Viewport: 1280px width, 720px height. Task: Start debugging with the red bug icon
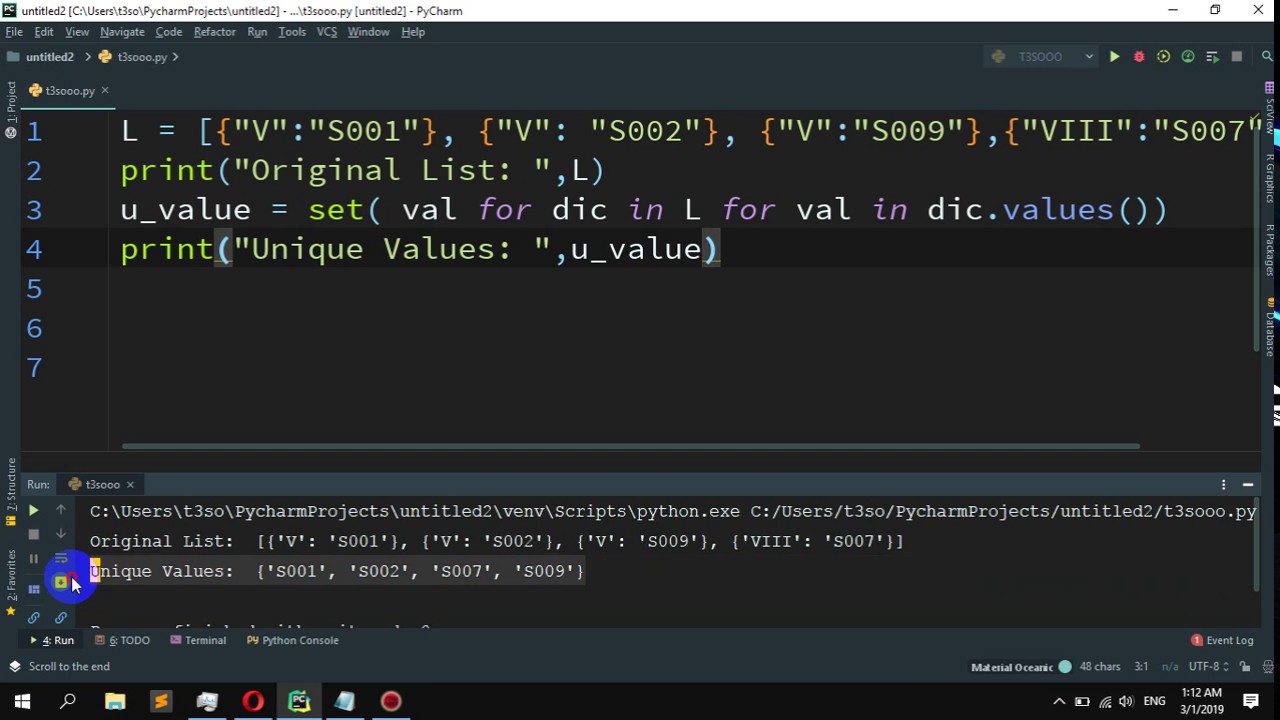point(1139,57)
